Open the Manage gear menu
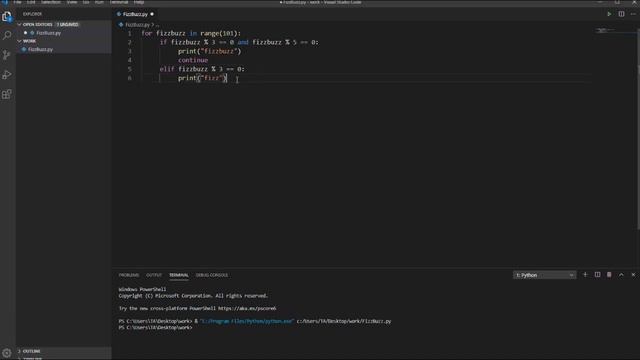Image resolution: width=640 pixels, height=360 pixels. [x=7, y=353]
